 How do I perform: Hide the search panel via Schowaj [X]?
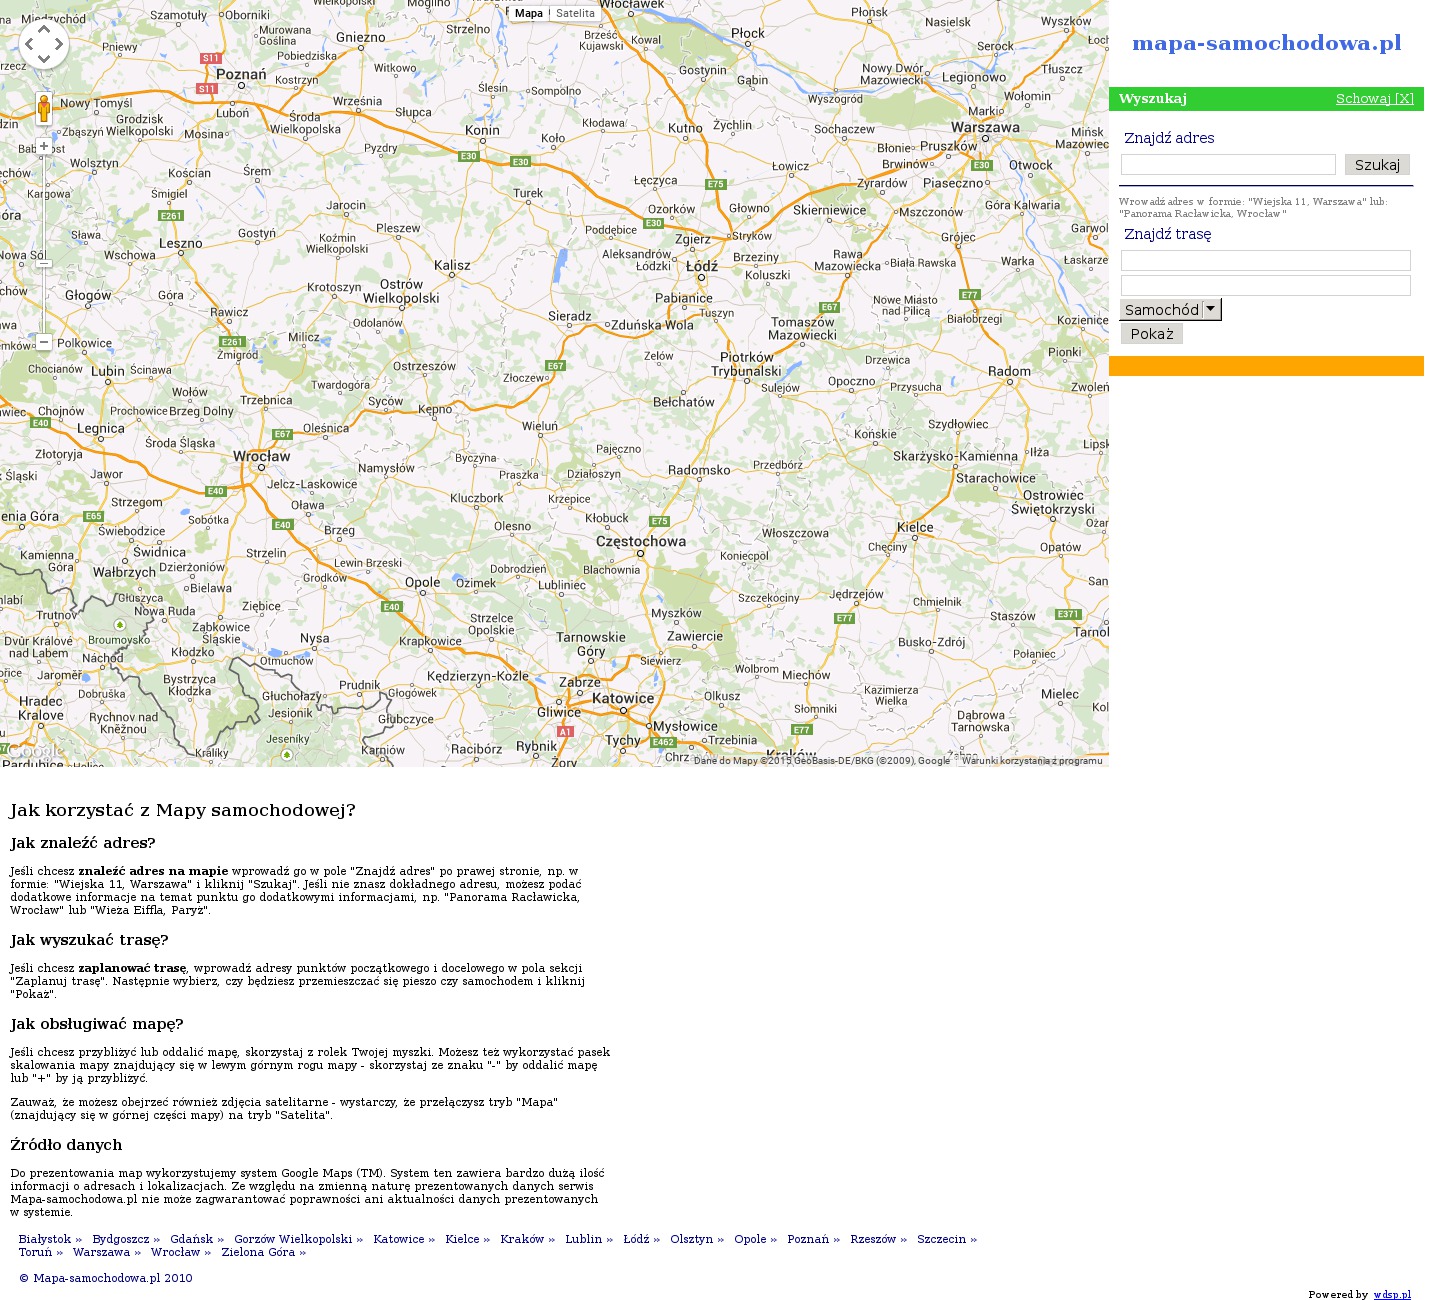(1374, 99)
